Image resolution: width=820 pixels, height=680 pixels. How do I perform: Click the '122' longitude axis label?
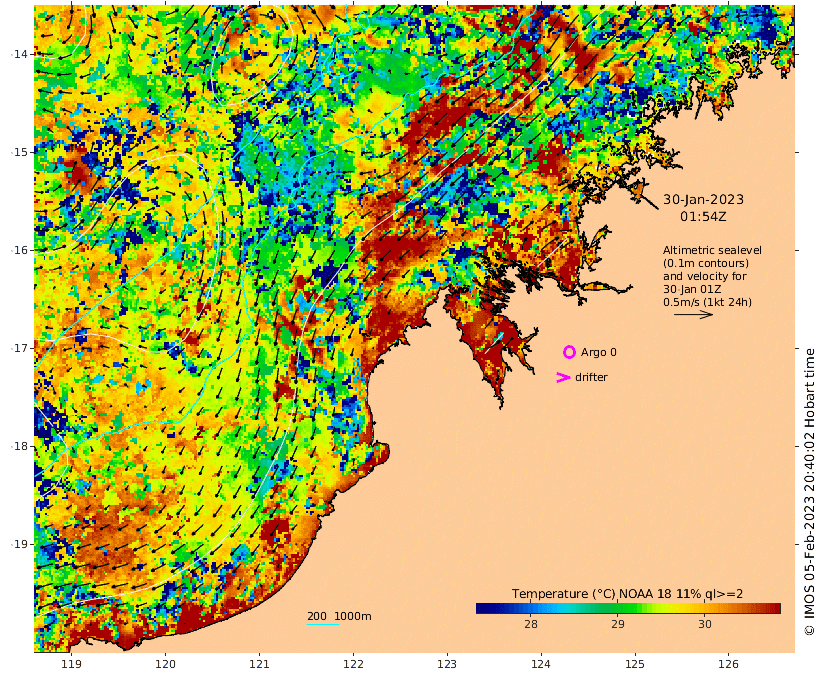[x=354, y=664]
